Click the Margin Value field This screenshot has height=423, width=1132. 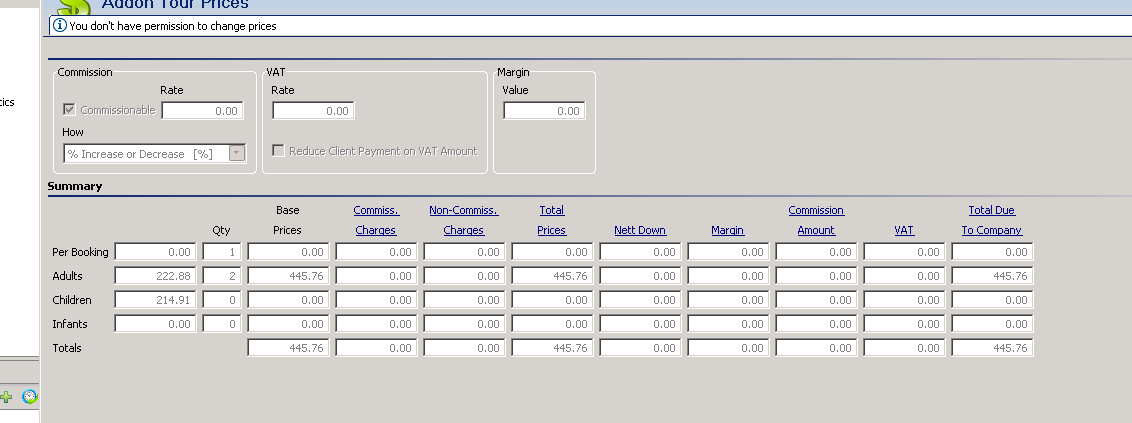544,110
